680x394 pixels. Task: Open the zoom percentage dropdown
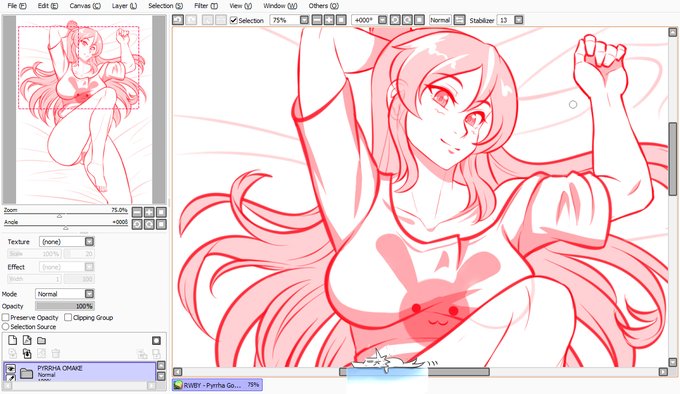tap(304, 20)
